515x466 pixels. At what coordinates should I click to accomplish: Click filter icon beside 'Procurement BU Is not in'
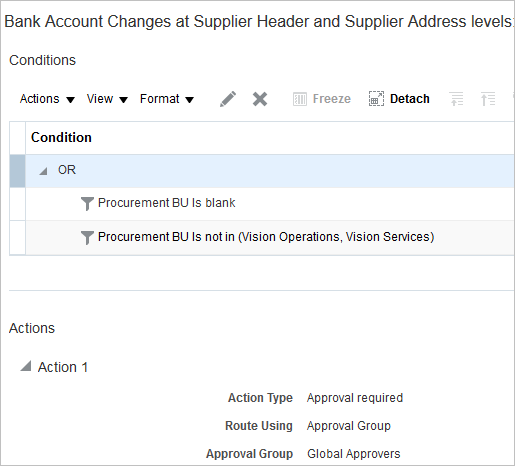(x=87, y=238)
